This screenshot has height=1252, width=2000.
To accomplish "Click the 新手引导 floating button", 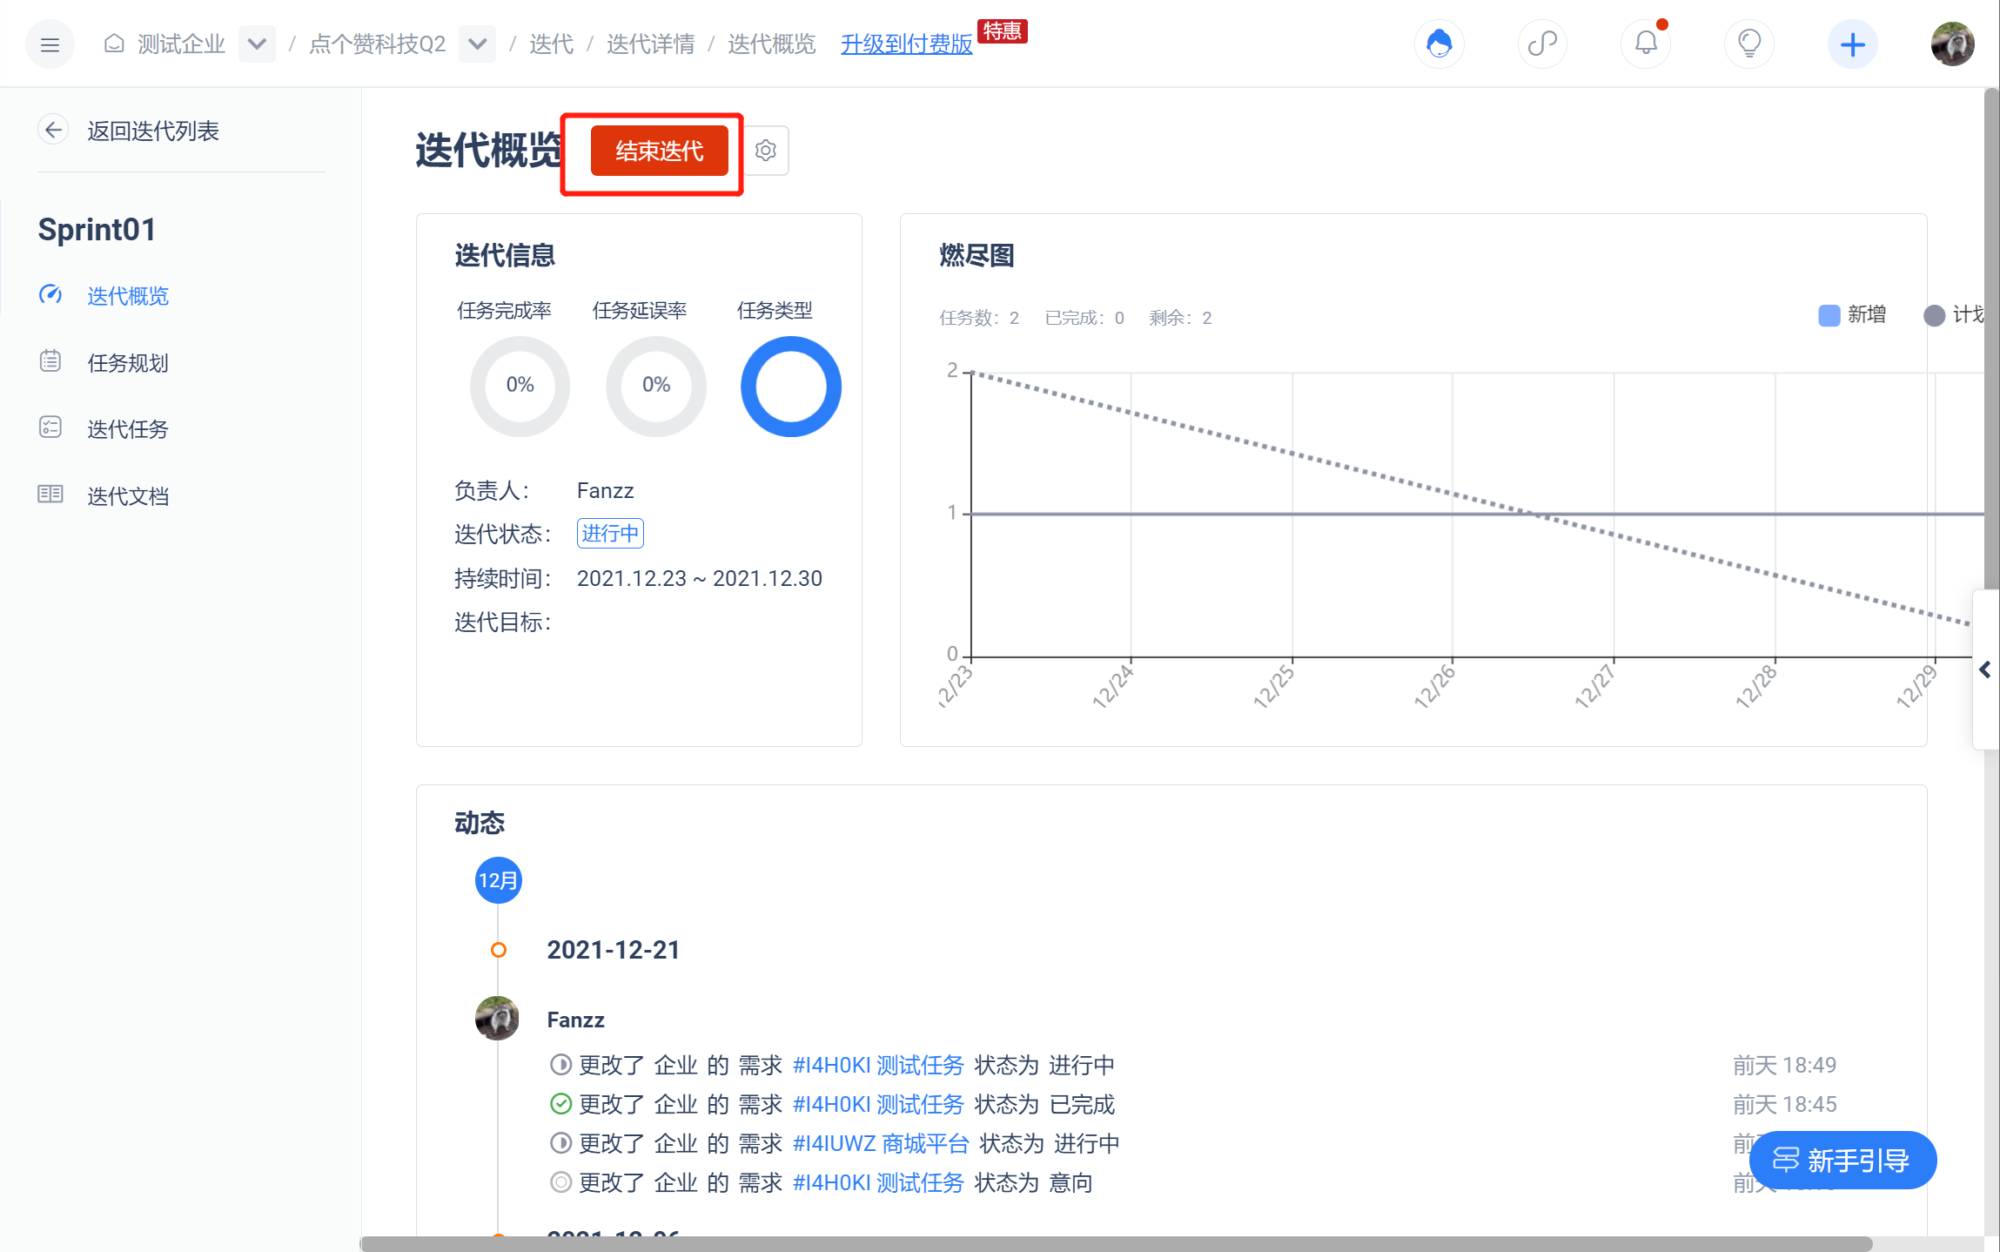I will pos(1842,1160).
